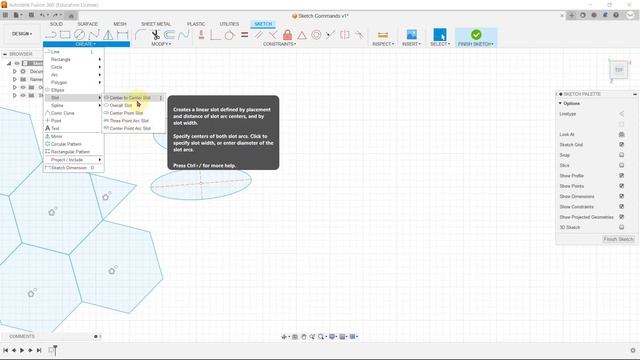This screenshot has height=360, width=640.
Task: Select the Trim scissors tool
Action: click(155, 35)
